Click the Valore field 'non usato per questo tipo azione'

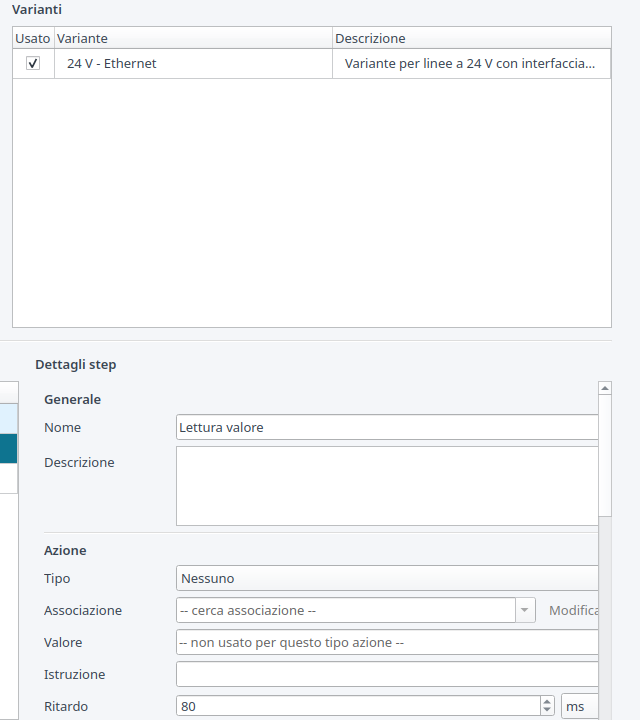pos(387,642)
